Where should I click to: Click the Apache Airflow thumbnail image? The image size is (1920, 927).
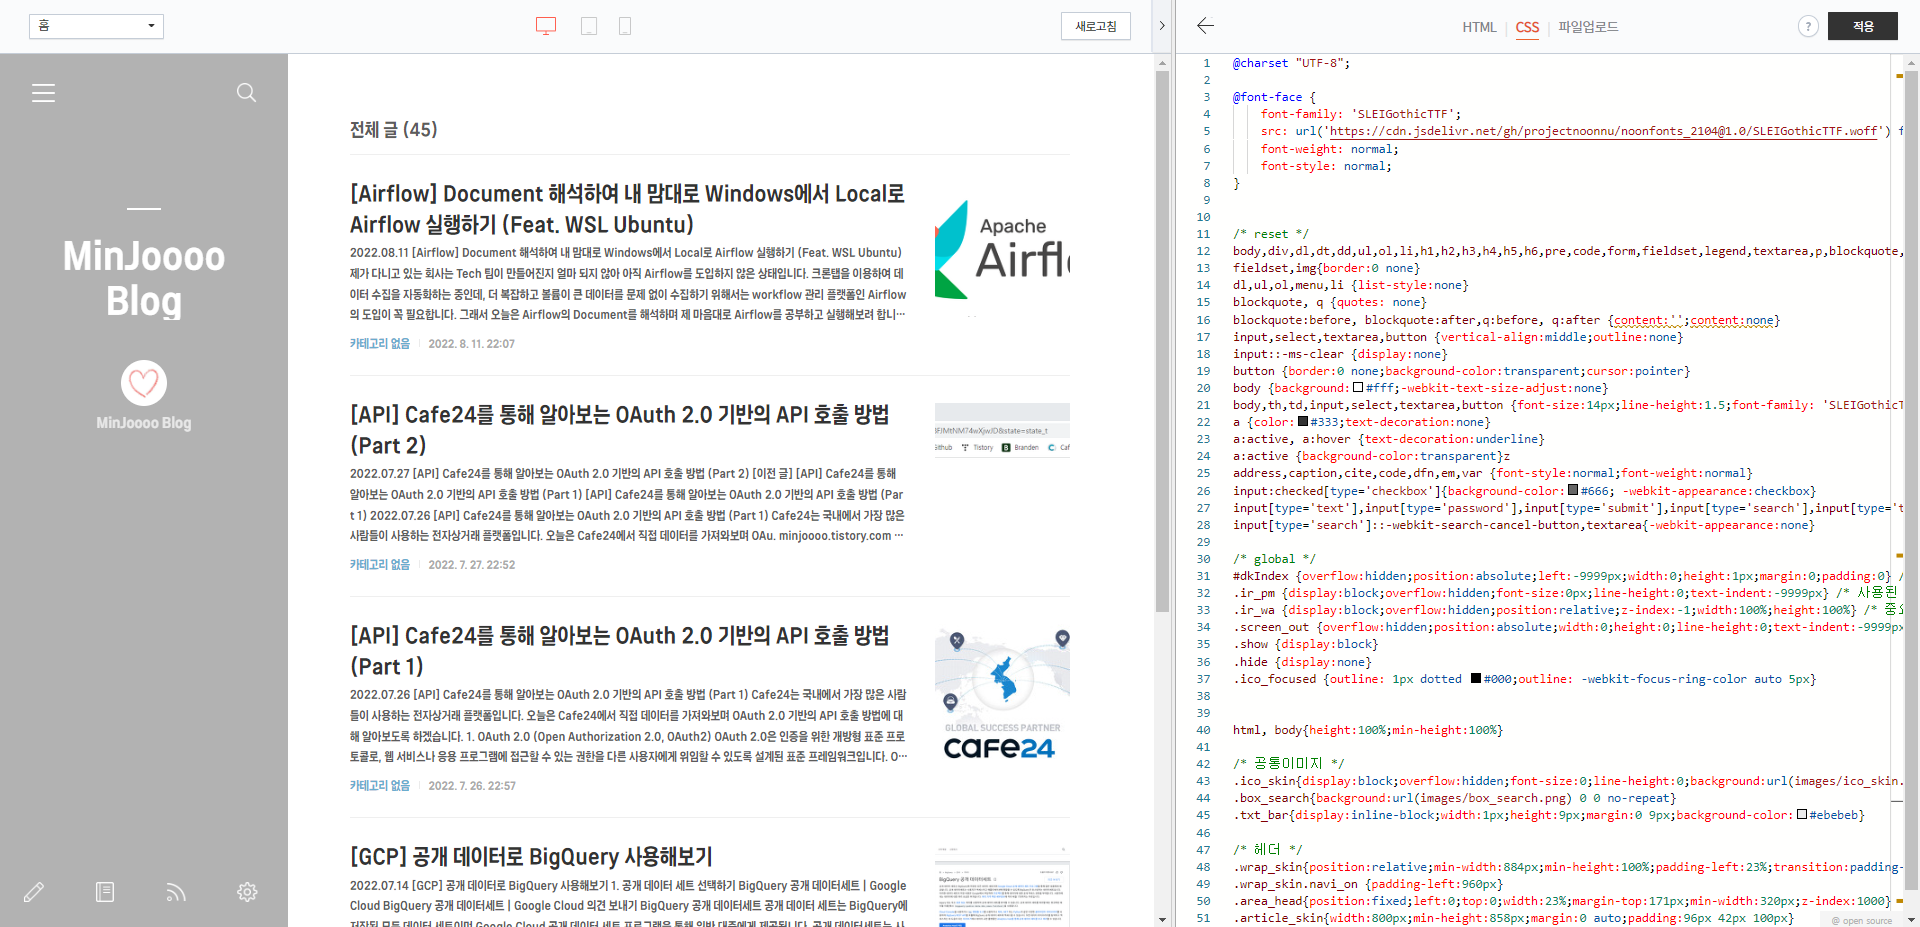coord(1002,249)
